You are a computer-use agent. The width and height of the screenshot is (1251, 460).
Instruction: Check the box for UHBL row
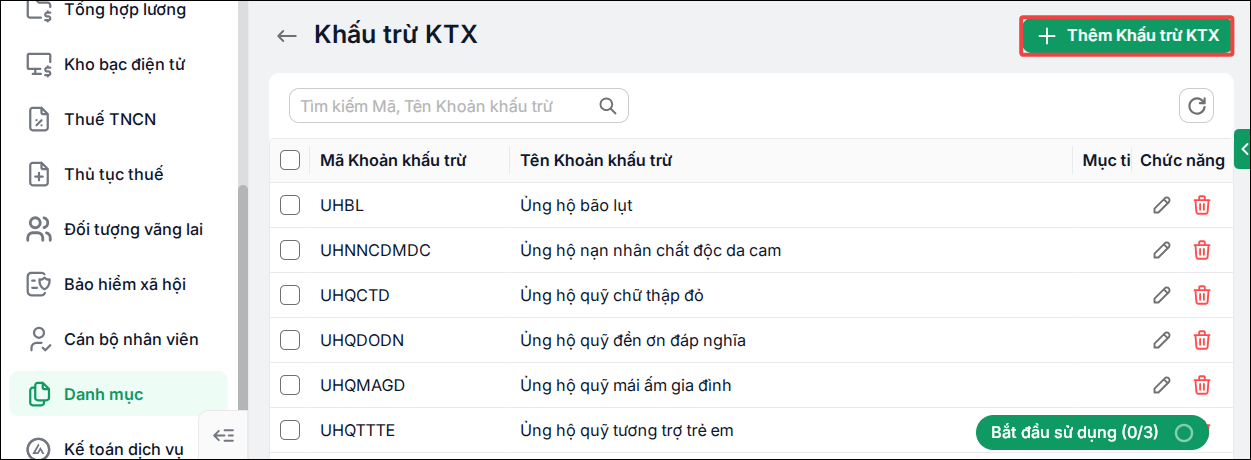290,205
